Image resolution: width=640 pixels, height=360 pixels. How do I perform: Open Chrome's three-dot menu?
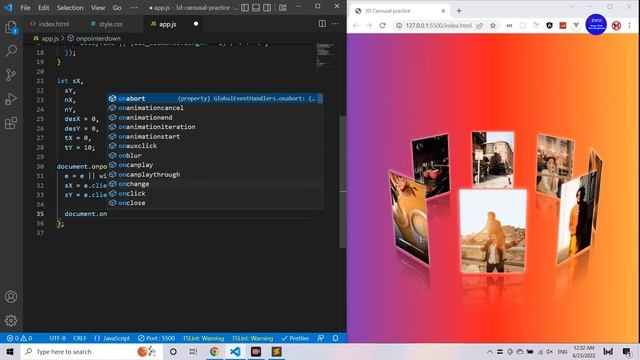(x=630, y=25)
